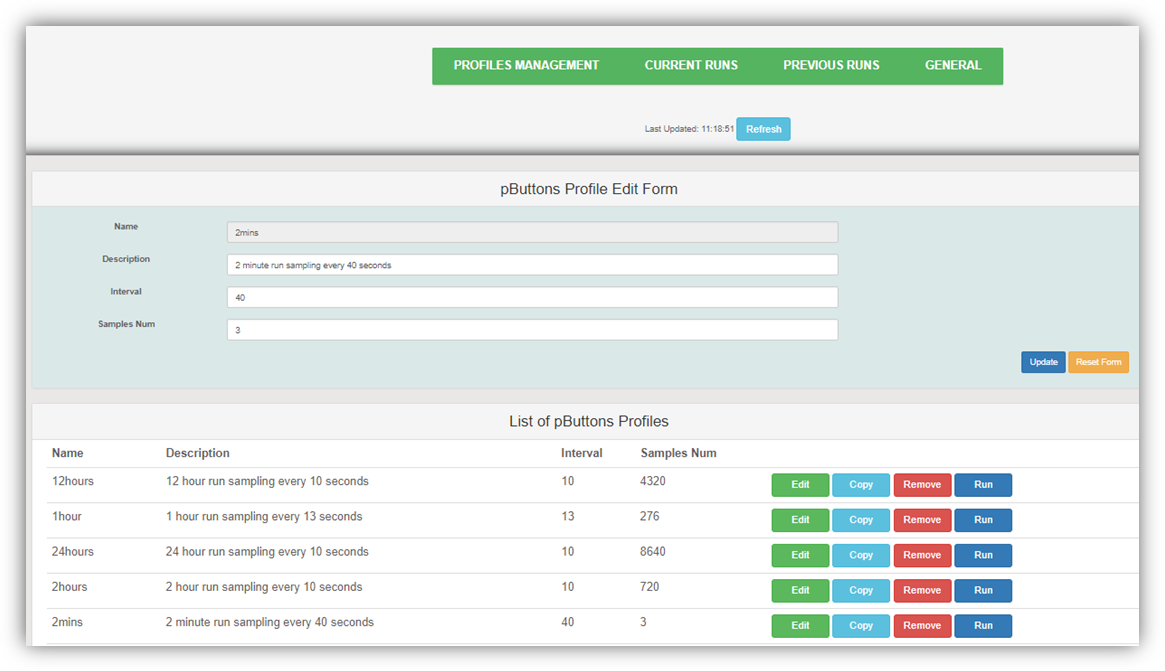This screenshot has width=1165, height=671.
Task: Remove the 1hour profile
Action: tap(922, 520)
